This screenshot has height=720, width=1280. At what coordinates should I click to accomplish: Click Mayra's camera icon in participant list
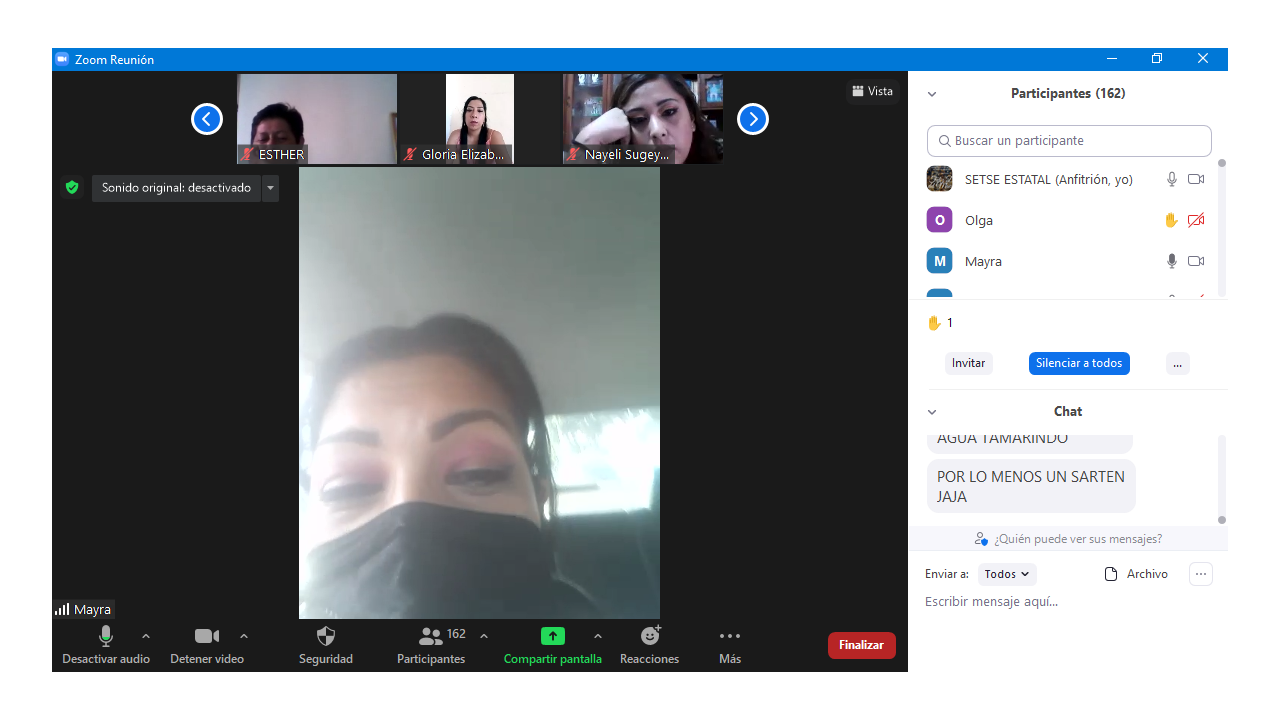point(1196,261)
